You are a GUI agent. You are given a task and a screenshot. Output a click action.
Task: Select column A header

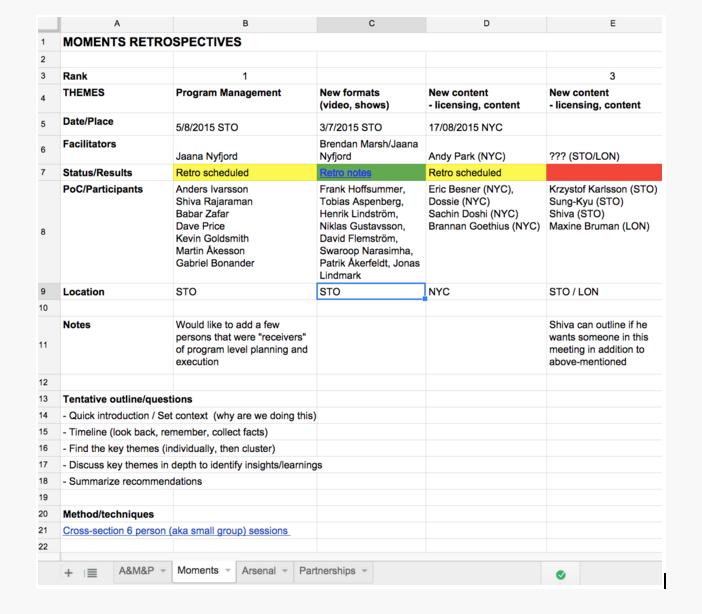click(117, 24)
